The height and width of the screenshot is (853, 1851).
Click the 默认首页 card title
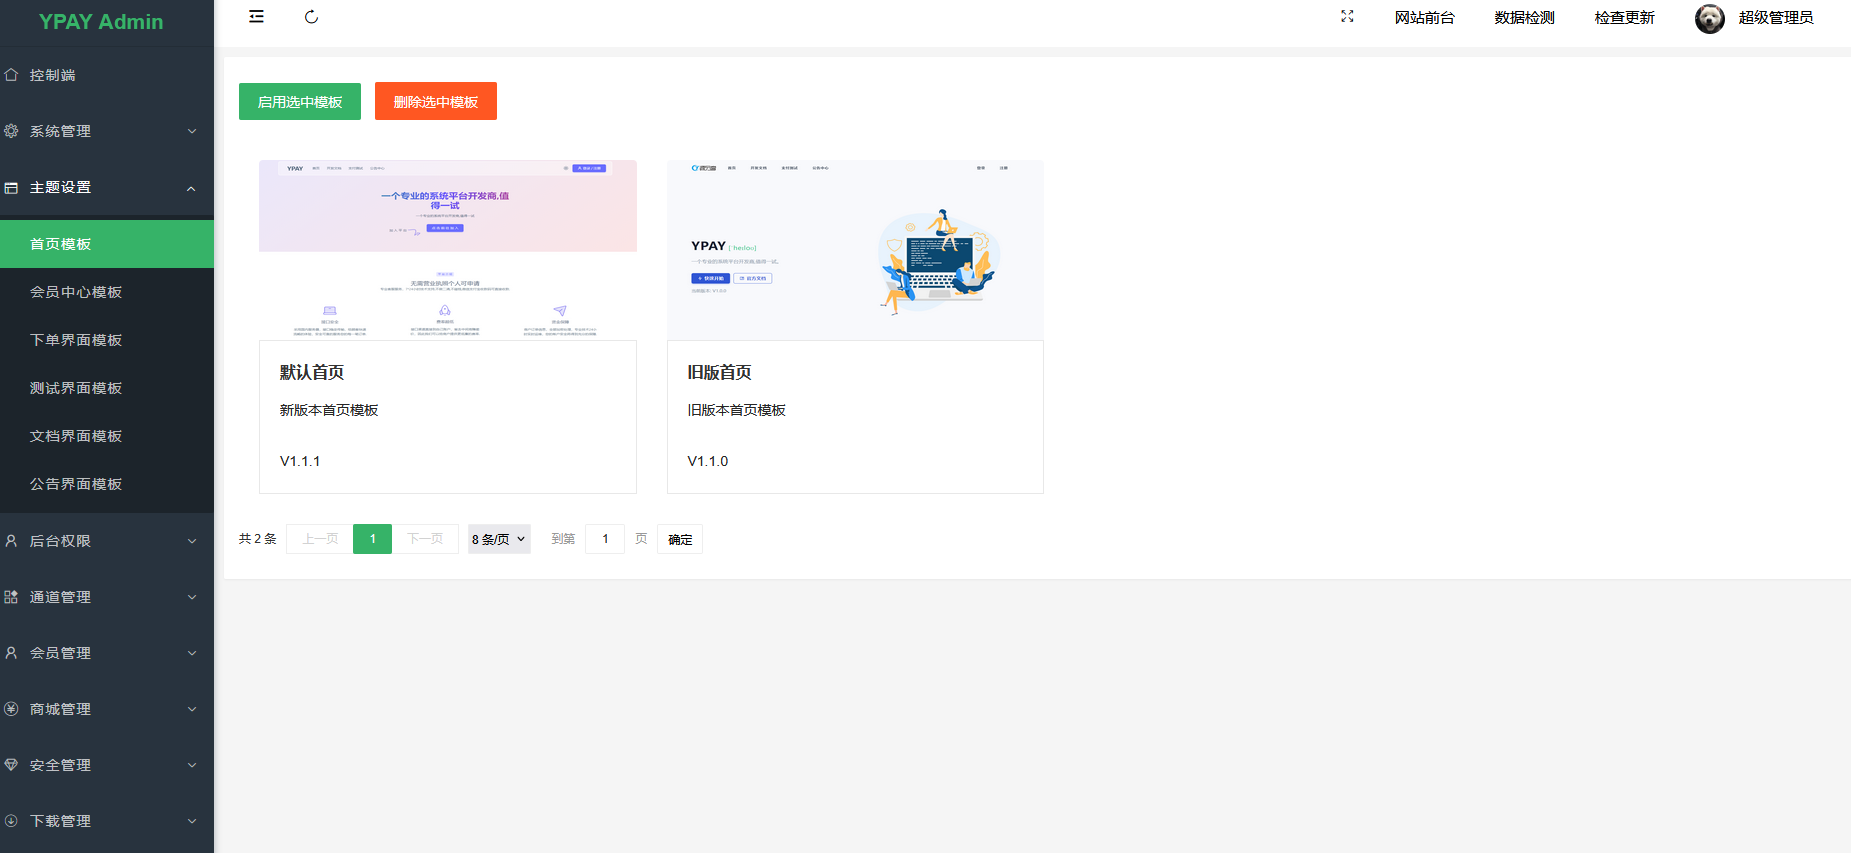(312, 372)
